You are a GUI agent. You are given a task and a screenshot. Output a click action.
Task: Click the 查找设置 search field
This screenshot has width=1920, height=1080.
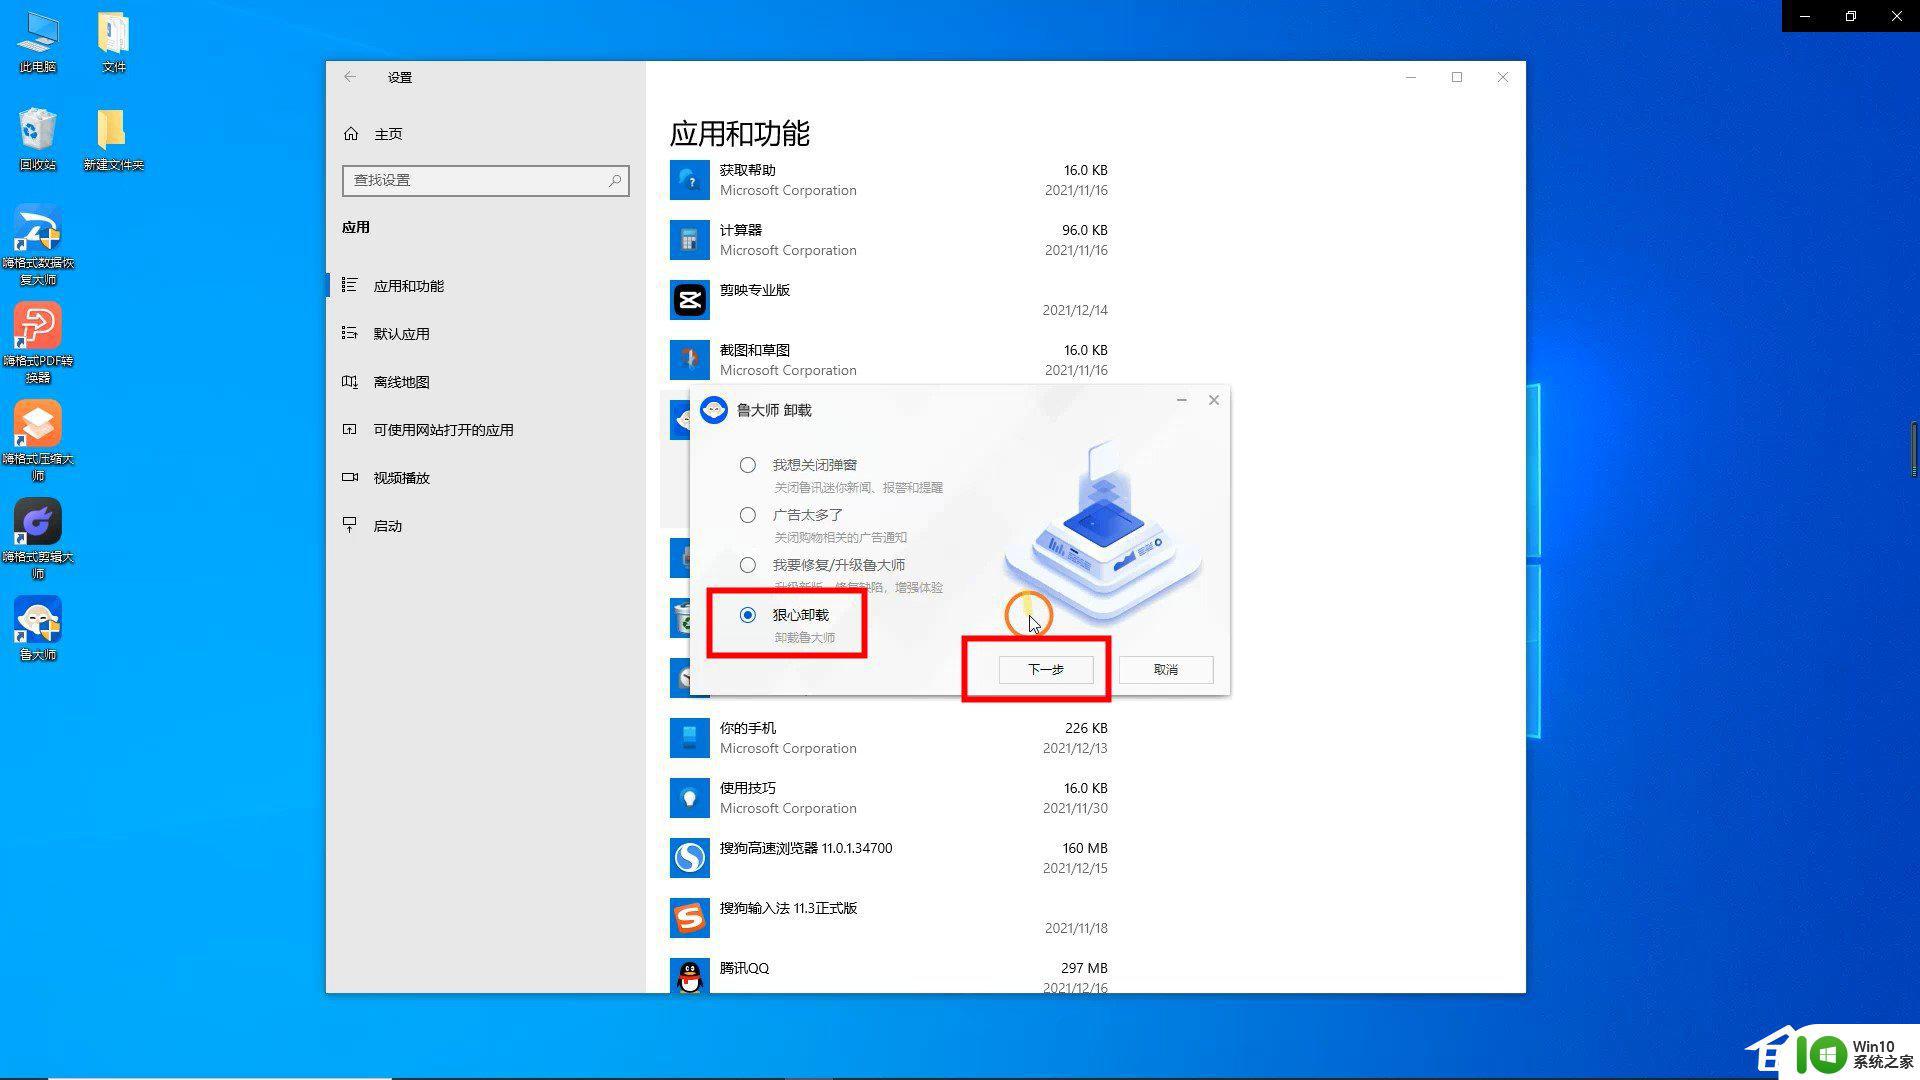pyautogui.click(x=485, y=180)
